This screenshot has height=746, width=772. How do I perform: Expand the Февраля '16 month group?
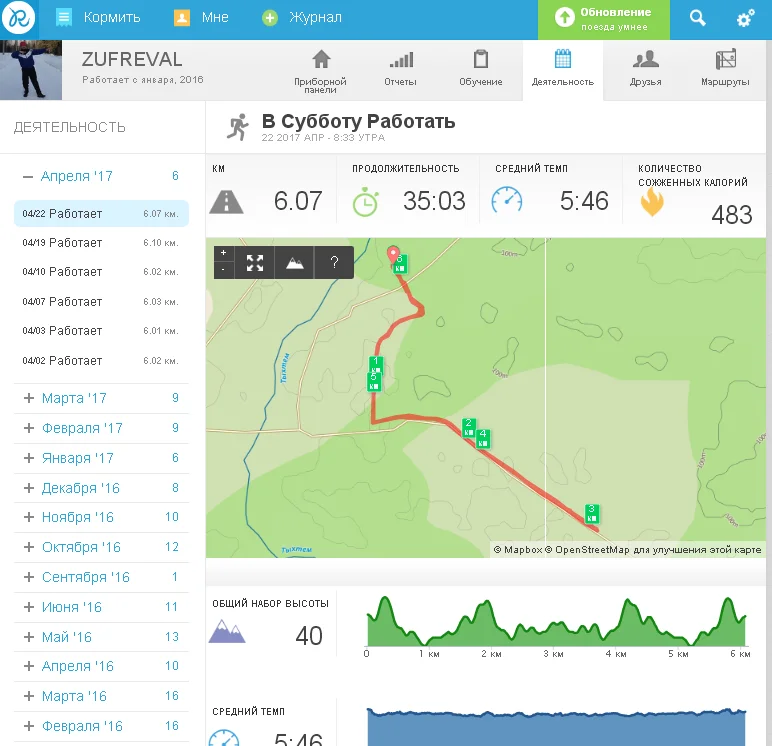coord(101,726)
